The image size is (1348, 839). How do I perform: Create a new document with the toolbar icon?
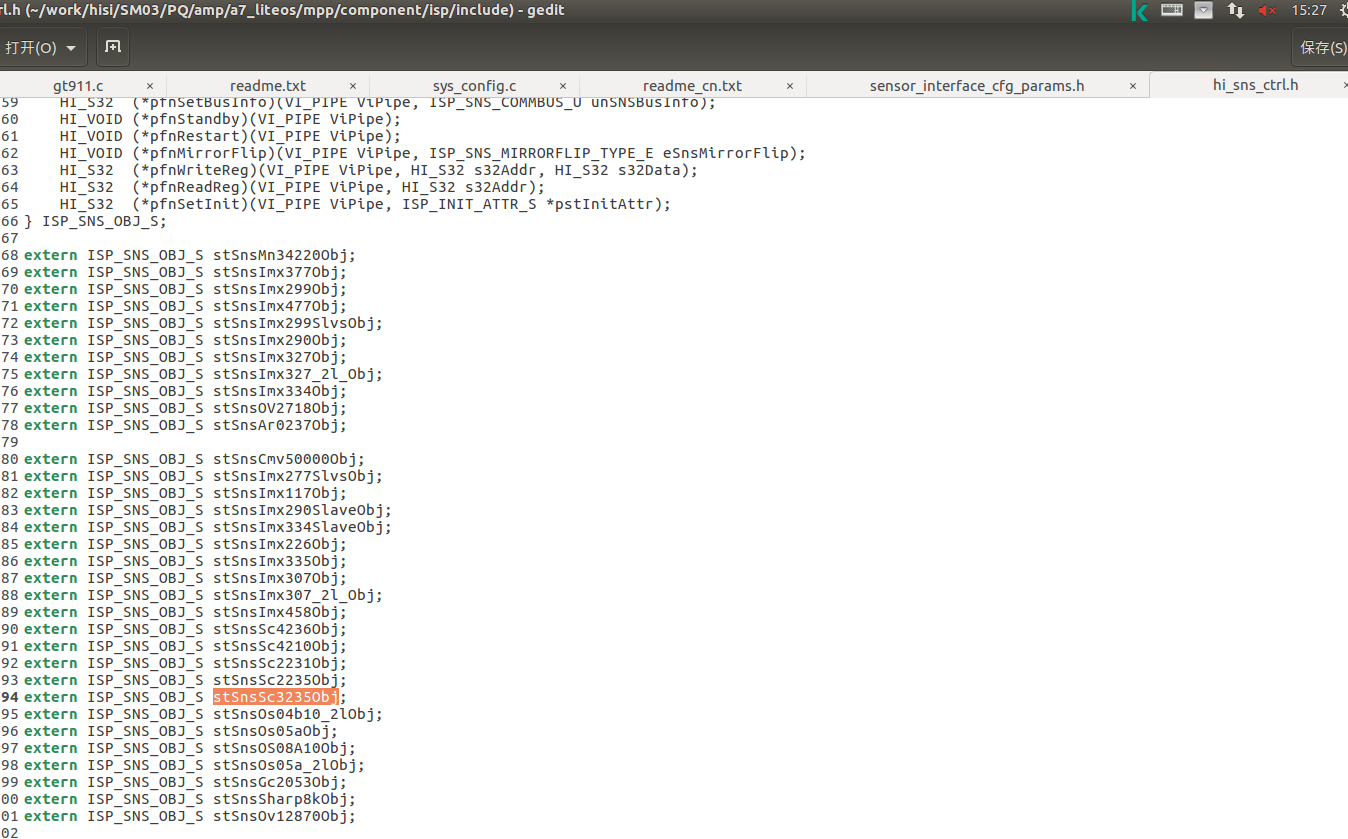point(112,47)
